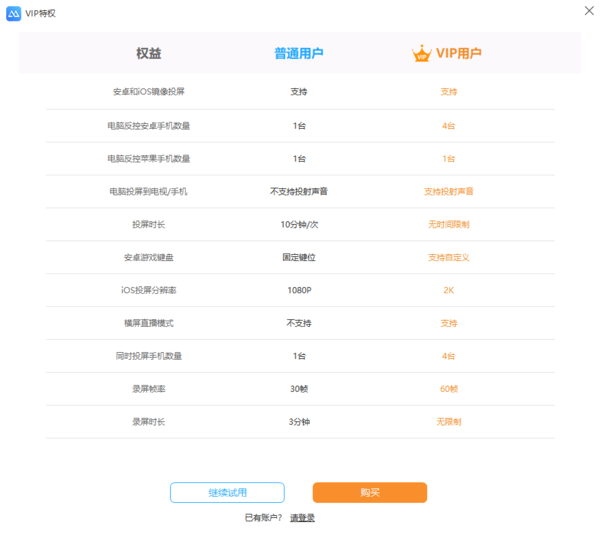The height and width of the screenshot is (533, 600).
Task: Click the ApowerMirror app logo in title bar
Action: tap(14, 13)
